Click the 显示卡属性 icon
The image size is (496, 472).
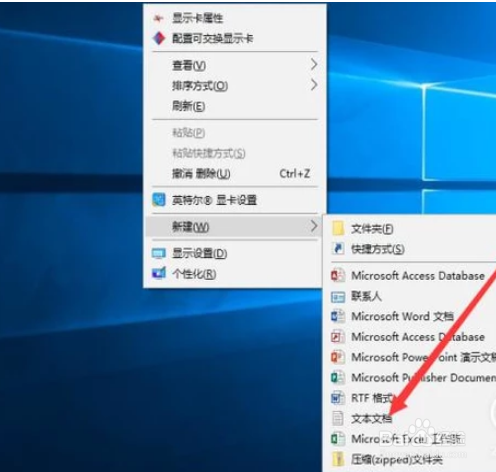158,18
